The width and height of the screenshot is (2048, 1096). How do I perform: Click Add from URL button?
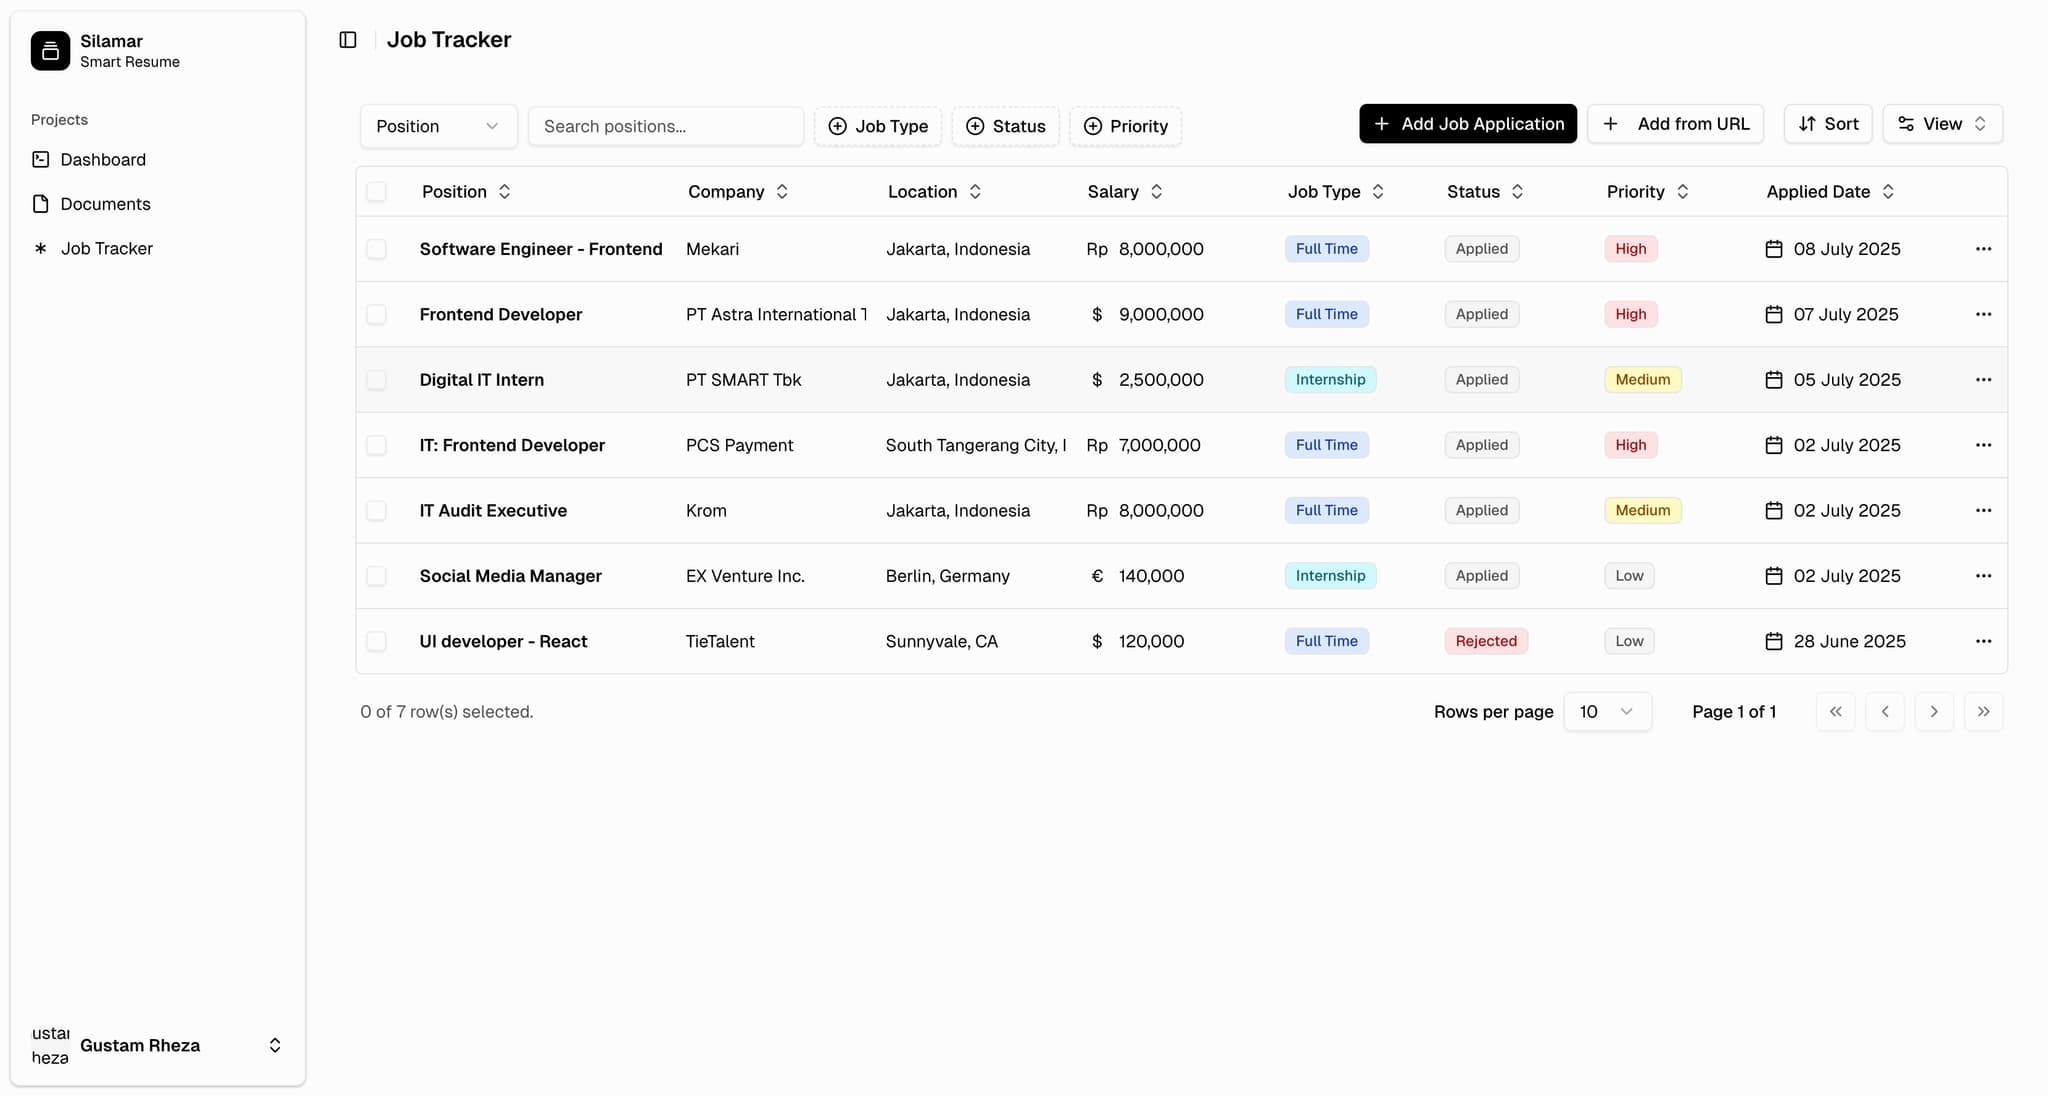(x=1675, y=124)
